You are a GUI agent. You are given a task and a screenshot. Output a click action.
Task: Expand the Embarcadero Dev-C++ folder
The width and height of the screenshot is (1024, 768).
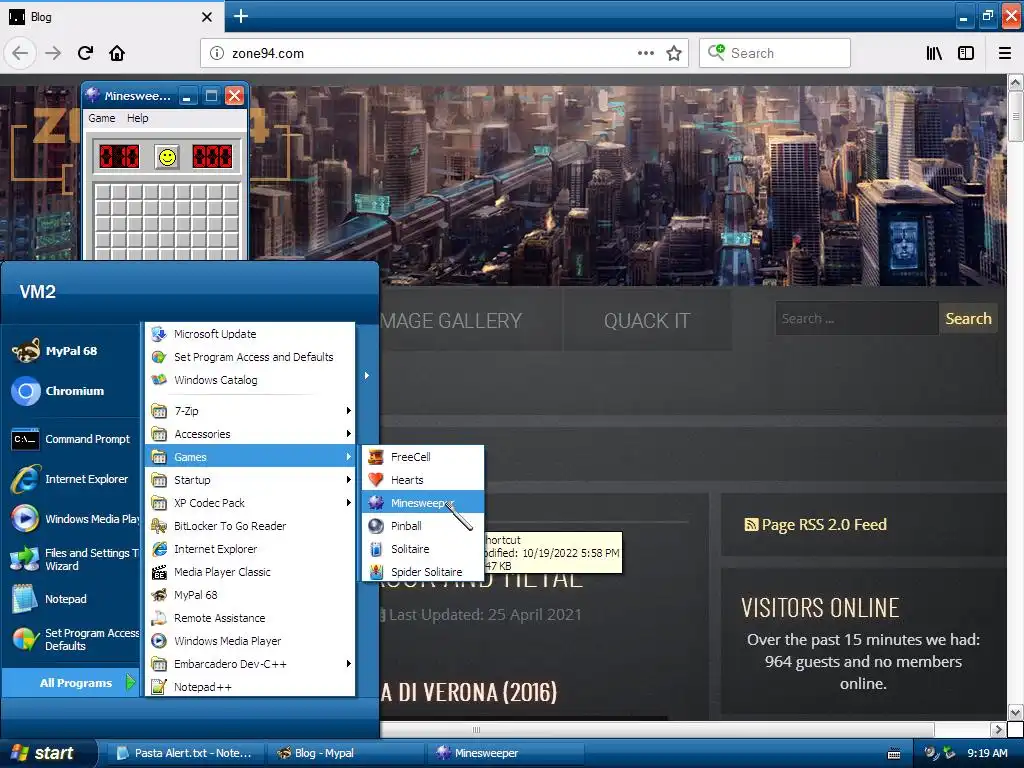tap(250, 664)
